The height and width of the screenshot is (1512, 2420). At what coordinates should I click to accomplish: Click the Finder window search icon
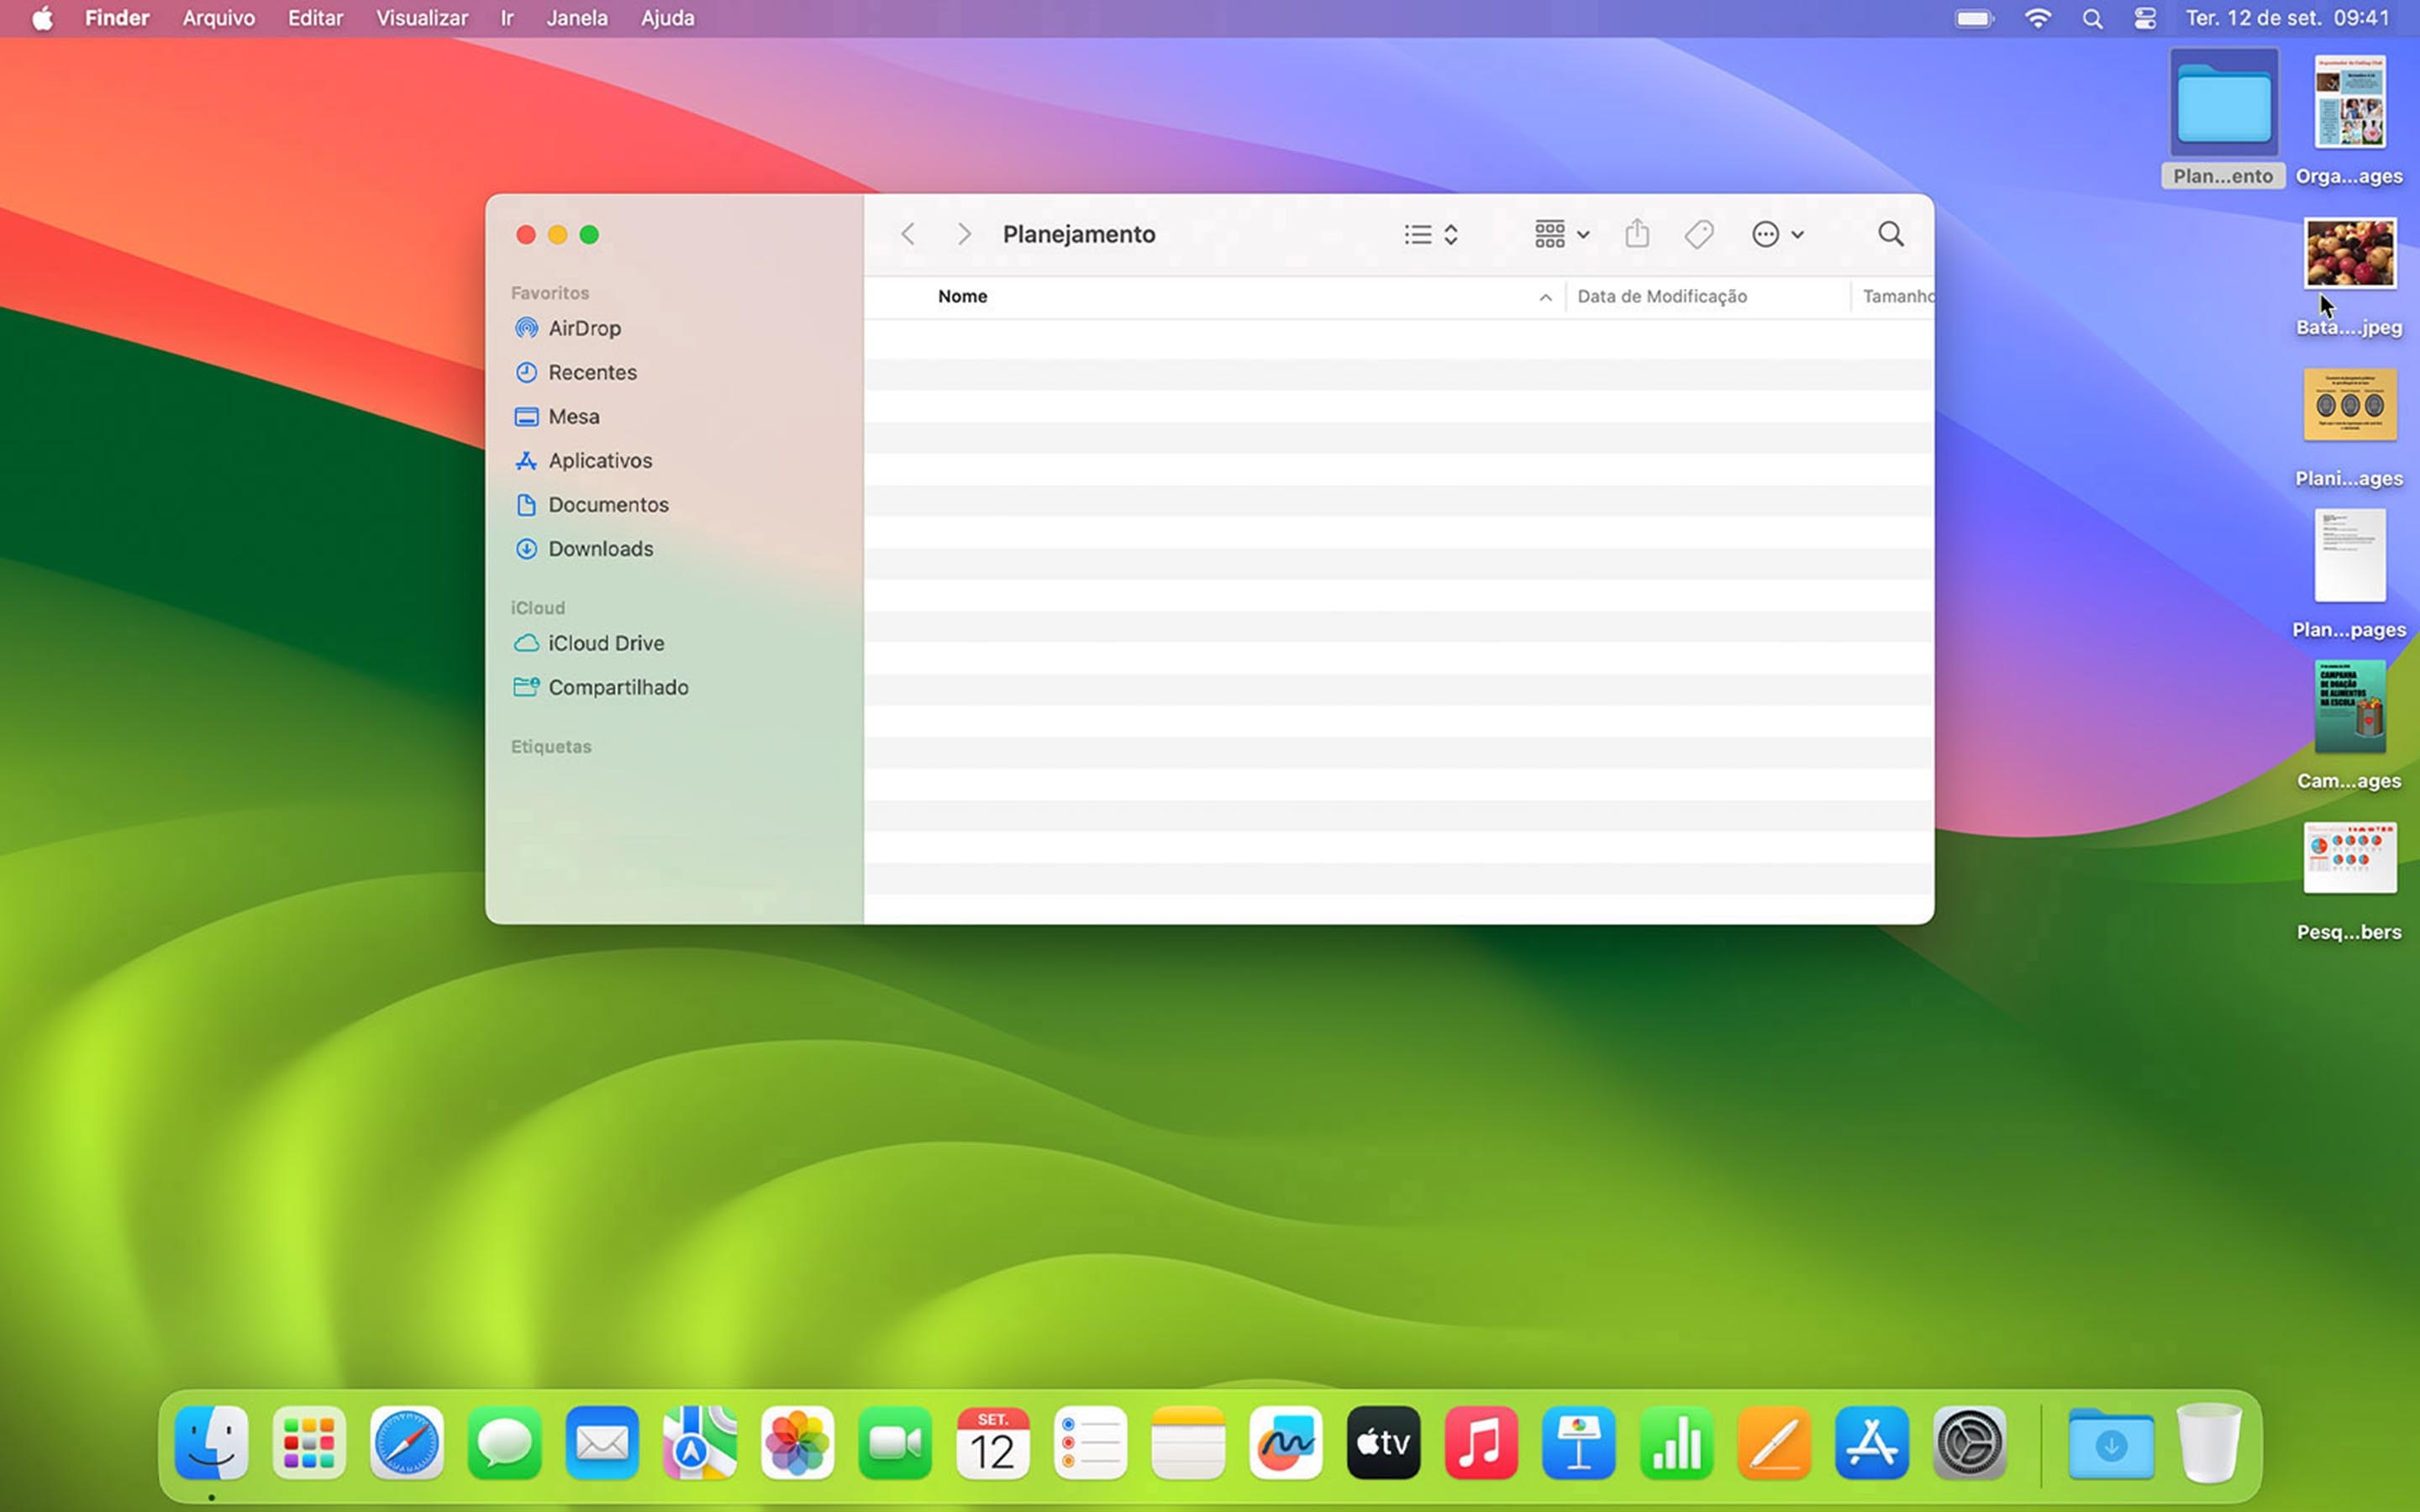coord(1890,234)
